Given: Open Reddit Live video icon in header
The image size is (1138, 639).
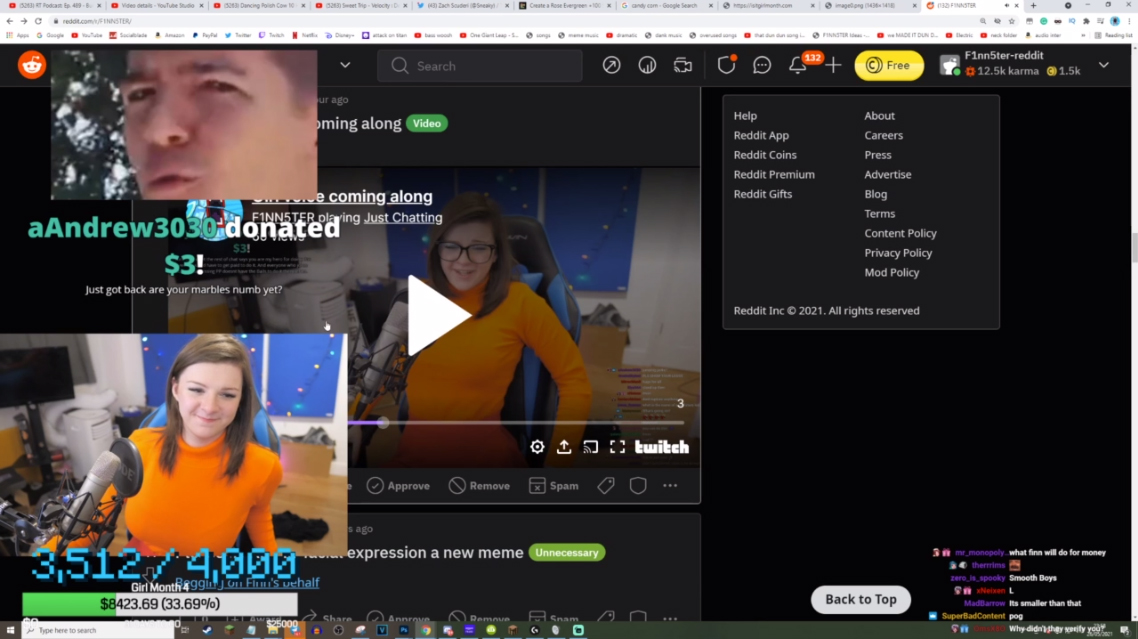Looking at the screenshot, I should [x=683, y=65].
